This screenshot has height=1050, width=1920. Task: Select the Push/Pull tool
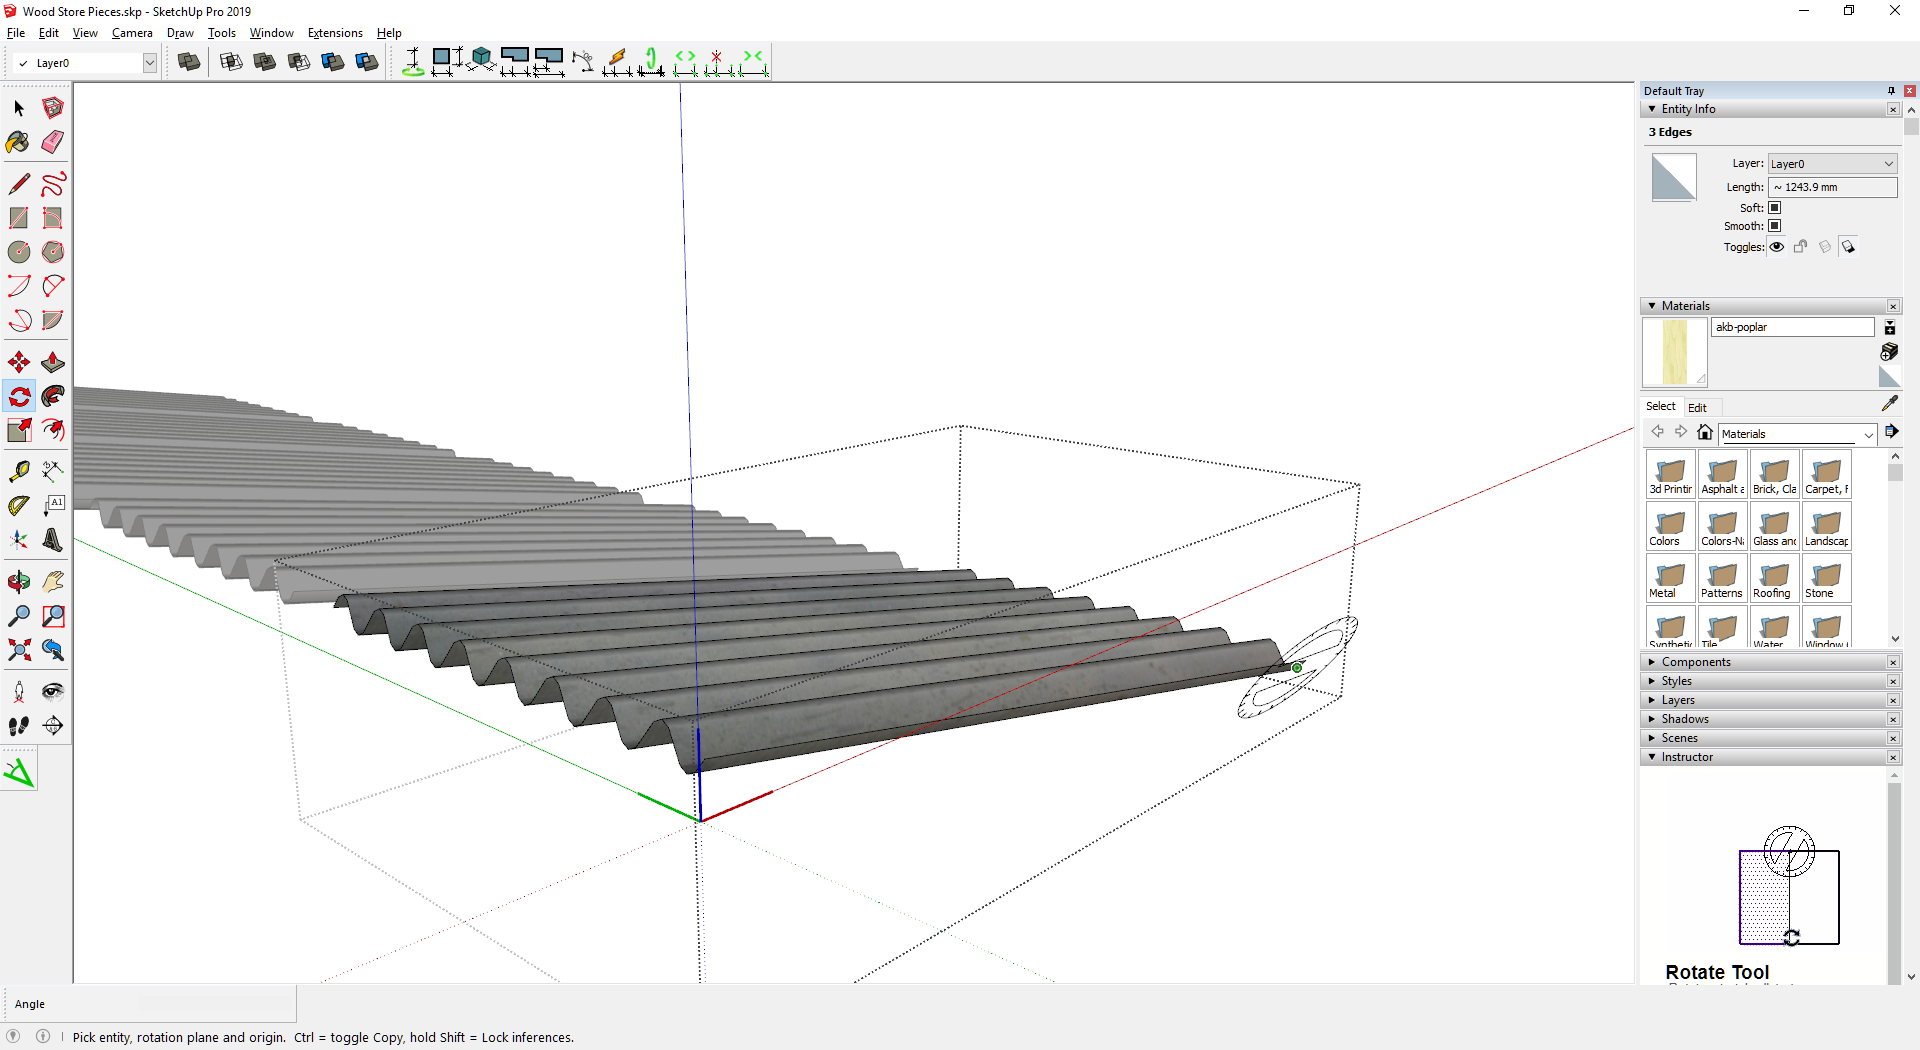point(53,362)
